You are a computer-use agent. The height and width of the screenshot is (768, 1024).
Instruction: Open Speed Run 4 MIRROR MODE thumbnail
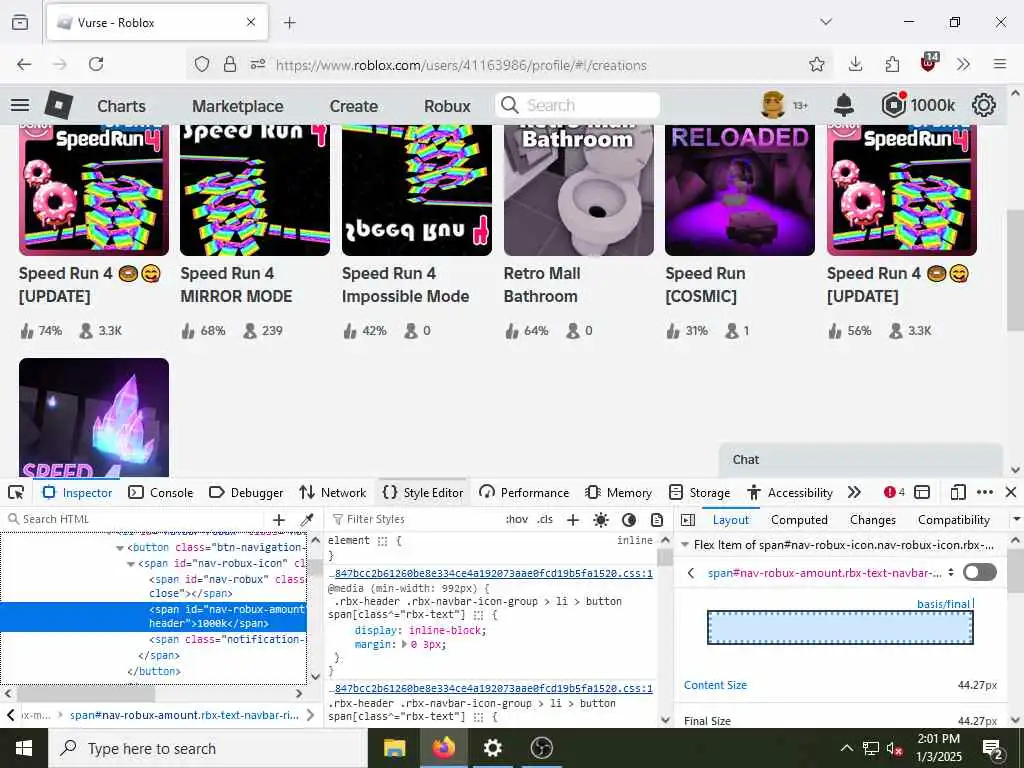(255, 190)
